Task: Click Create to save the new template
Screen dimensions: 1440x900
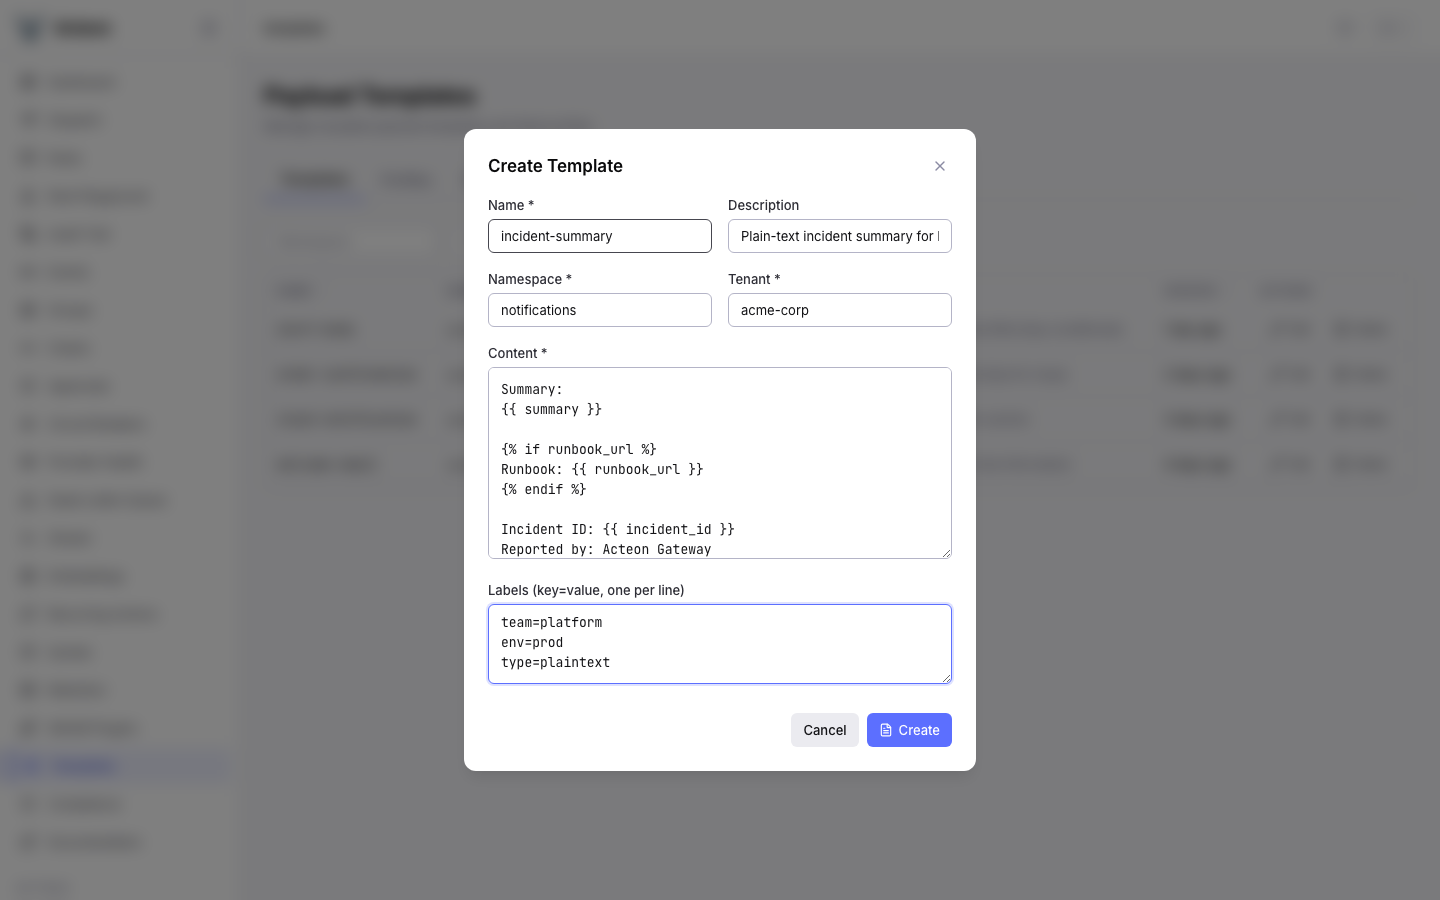Action: (909, 730)
